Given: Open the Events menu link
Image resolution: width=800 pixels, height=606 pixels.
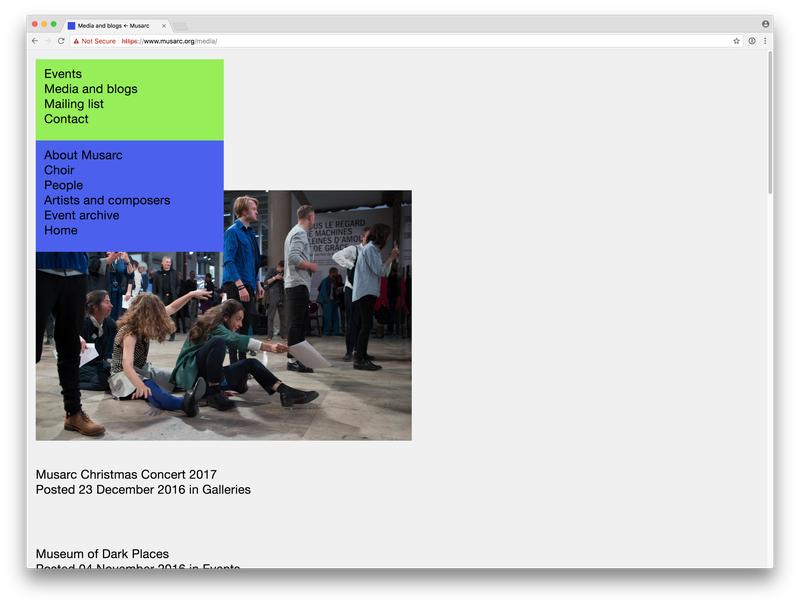Looking at the screenshot, I should click(x=63, y=74).
